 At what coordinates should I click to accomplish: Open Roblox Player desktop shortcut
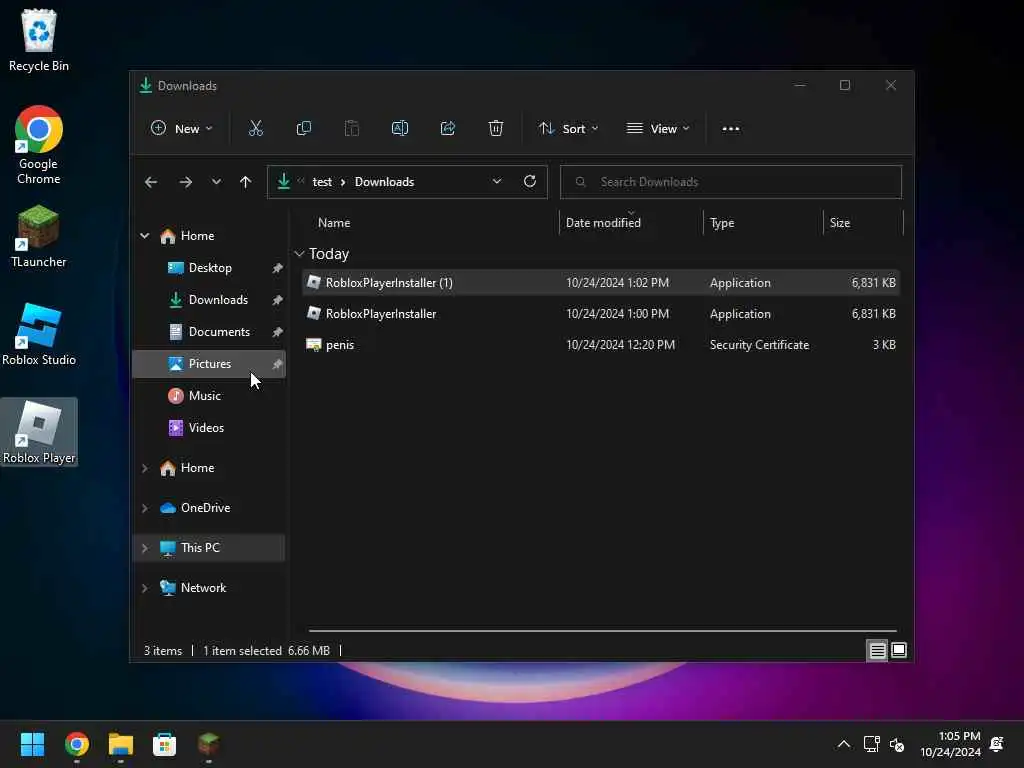39,432
